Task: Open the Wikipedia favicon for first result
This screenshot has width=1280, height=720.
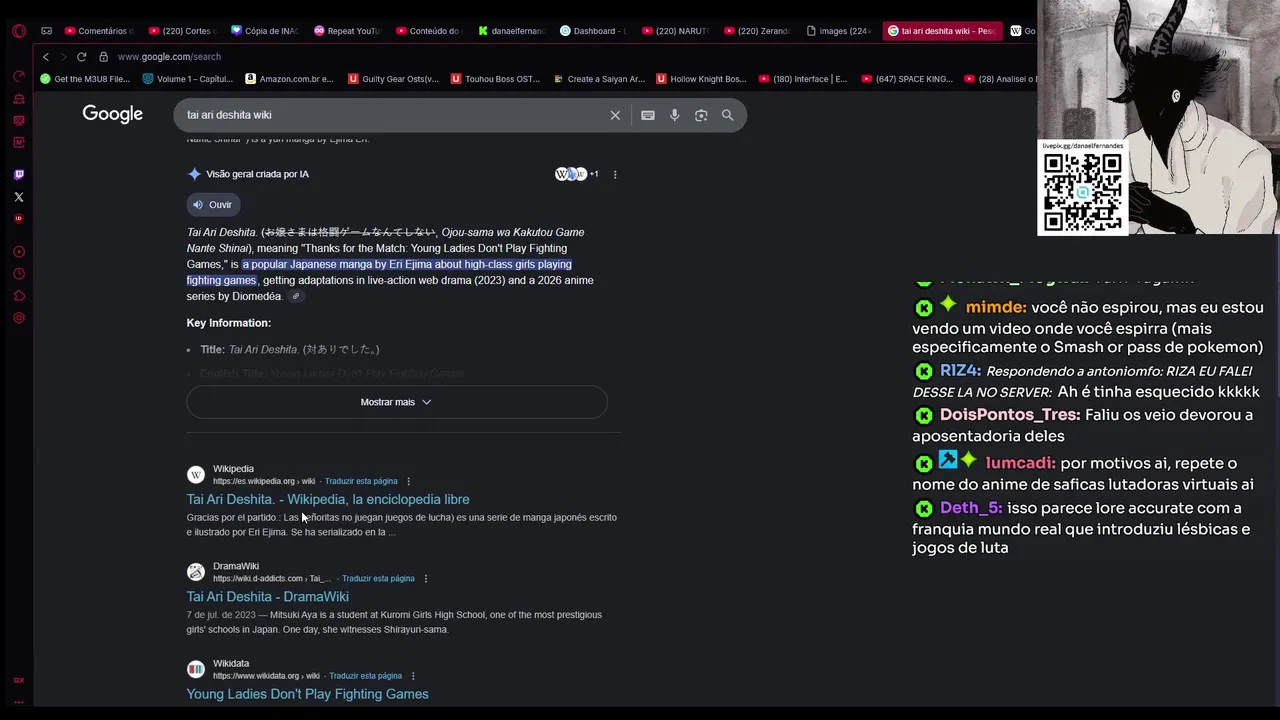Action: tap(196, 475)
